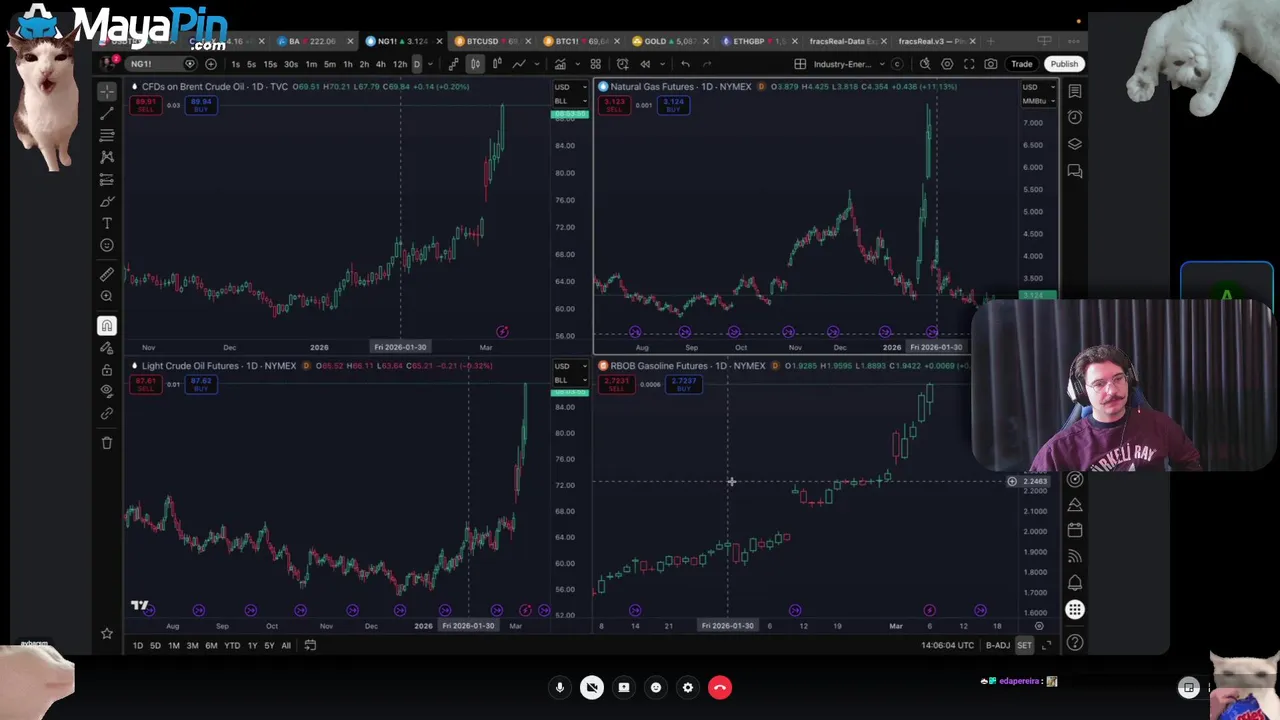This screenshot has height=720, width=1280.
Task: Open BLL unit dropdown on Brent chart
Action: coord(569,101)
